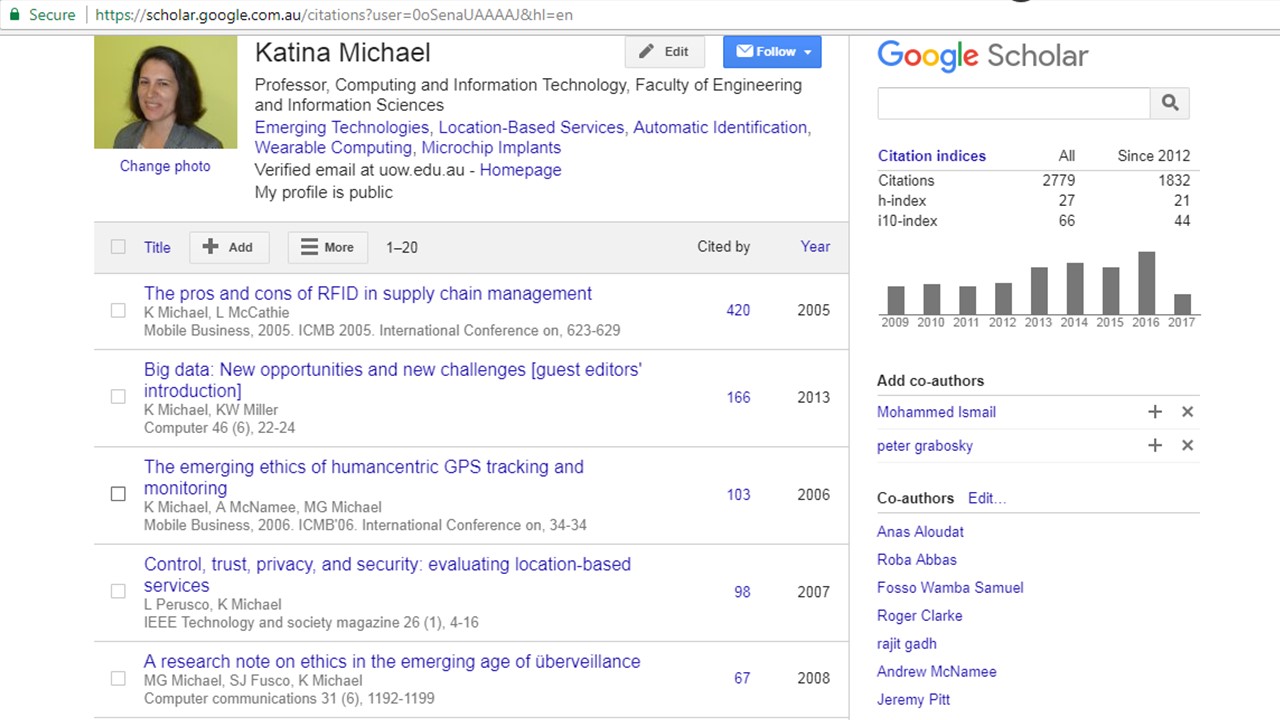View the 67 citations count

click(742, 678)
